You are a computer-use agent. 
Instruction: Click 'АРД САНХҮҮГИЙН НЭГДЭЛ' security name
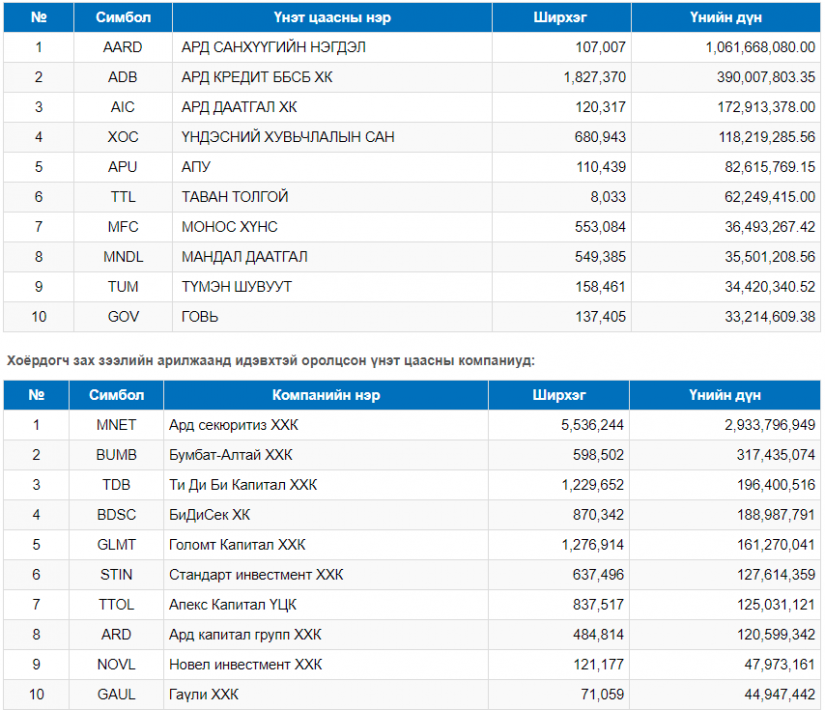(x=274, y=47)
